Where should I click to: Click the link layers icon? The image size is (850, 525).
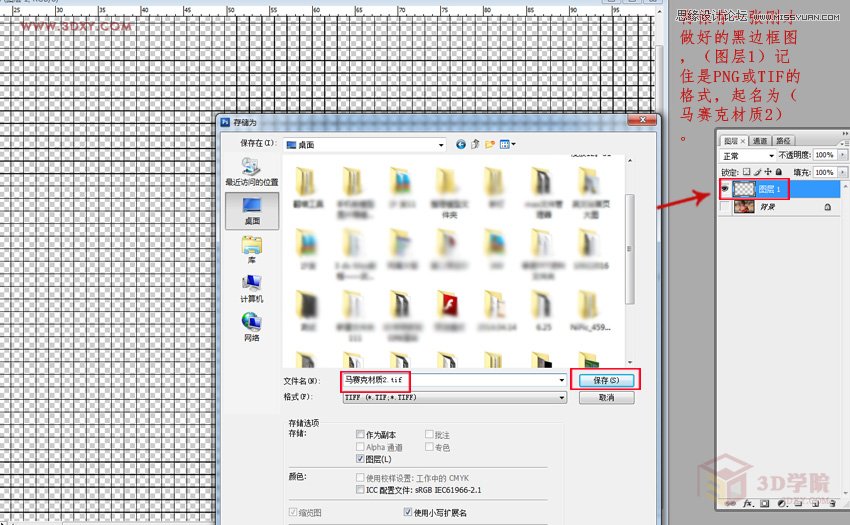click(x=731, y=503)
